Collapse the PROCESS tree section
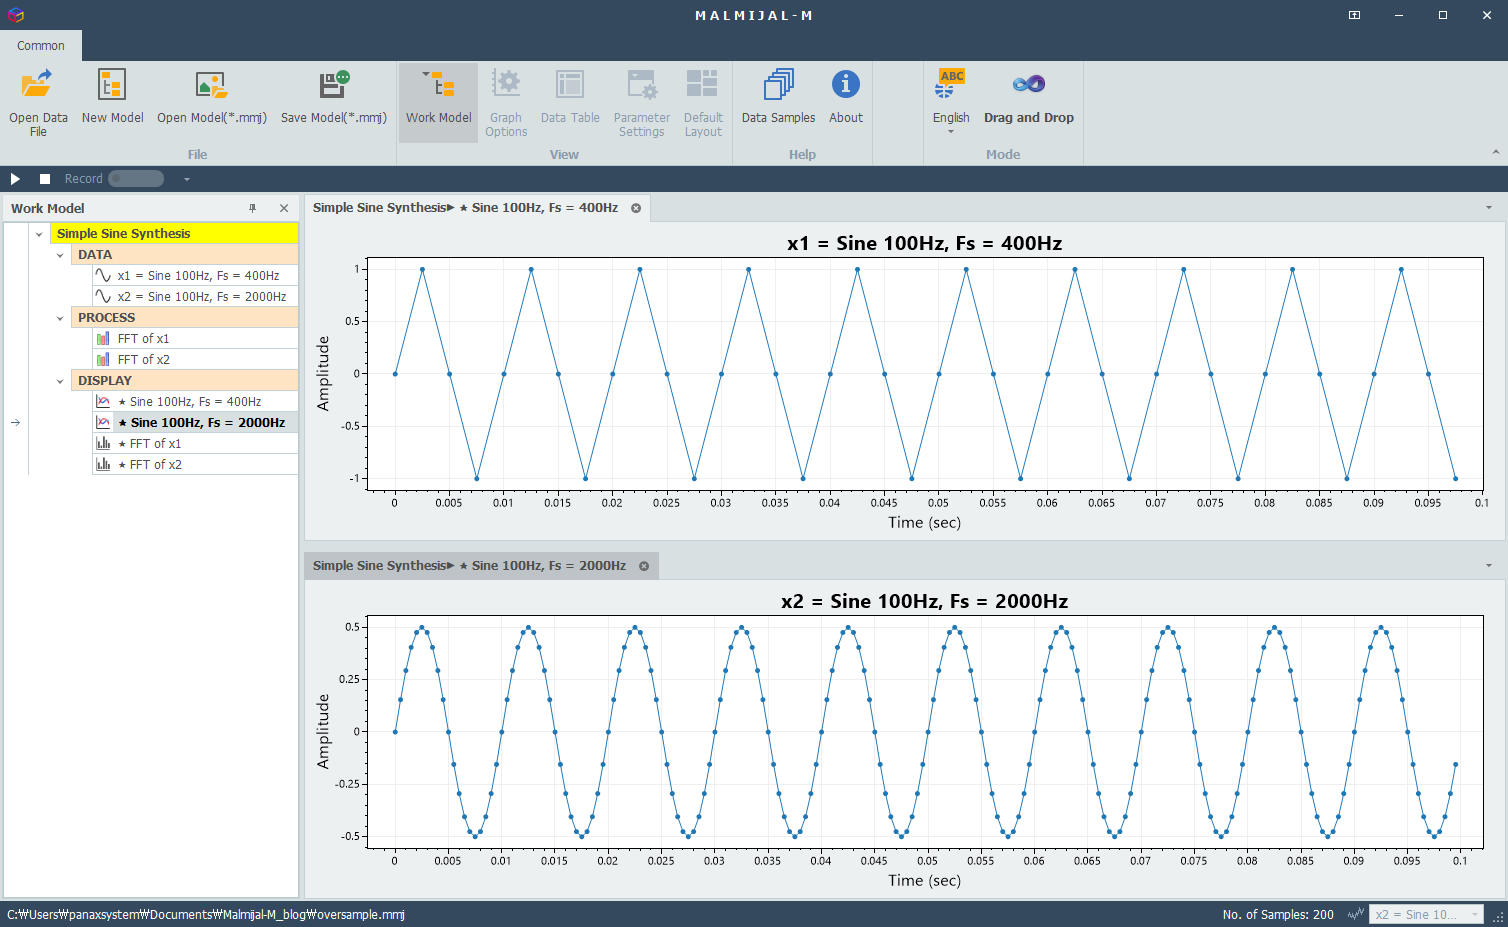The width and height of the screenshot is (1508, 927). (x=60, y=318)
